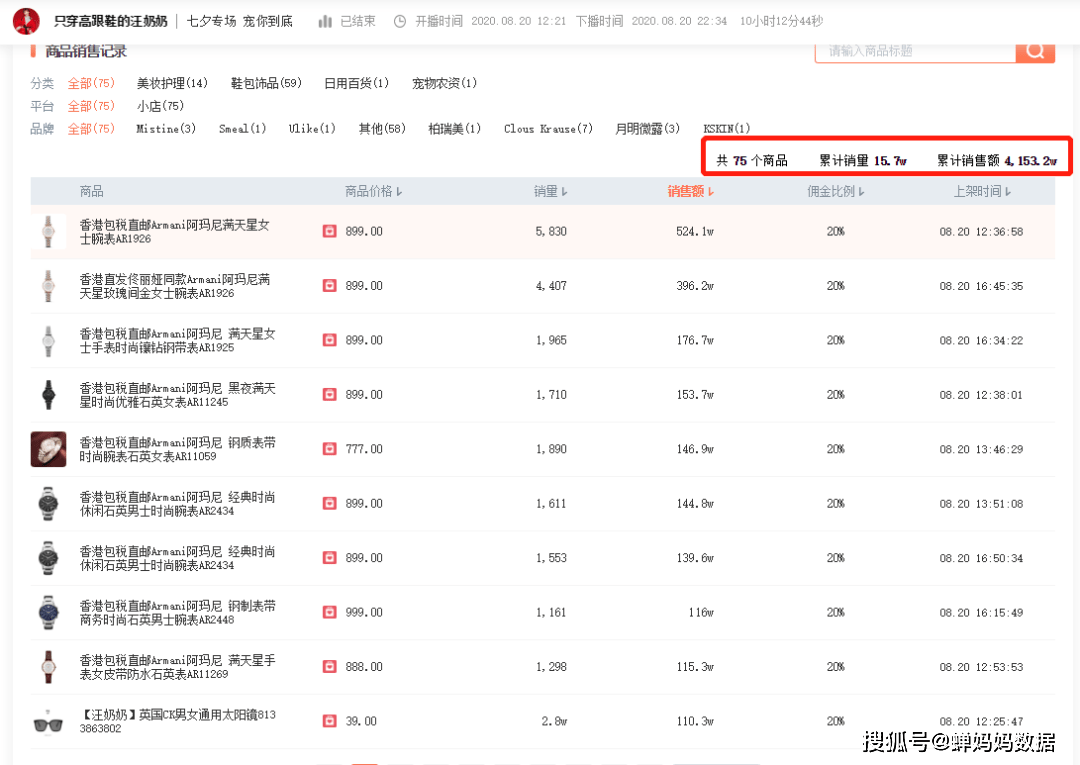Filter brand by Clous Krause(7)

tap(548, 129)
